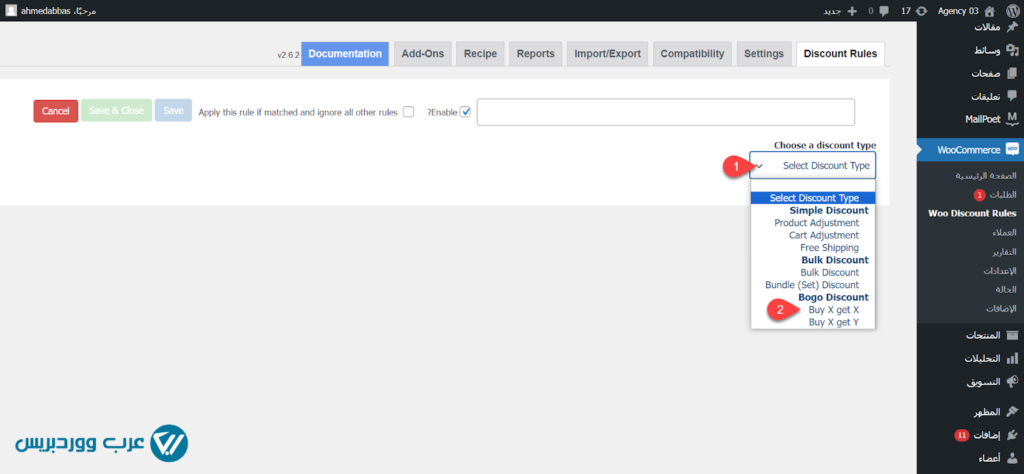Open the products box icon

point(1012,335)
